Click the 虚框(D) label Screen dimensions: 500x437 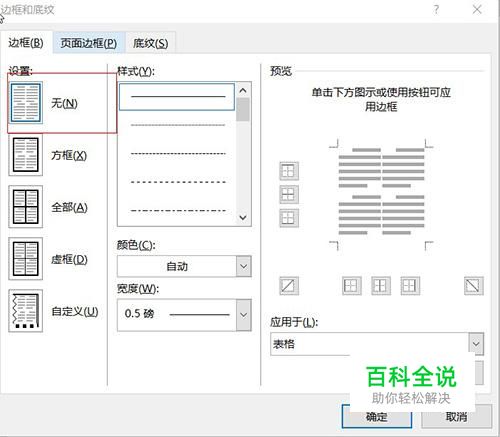pos(69,259)
